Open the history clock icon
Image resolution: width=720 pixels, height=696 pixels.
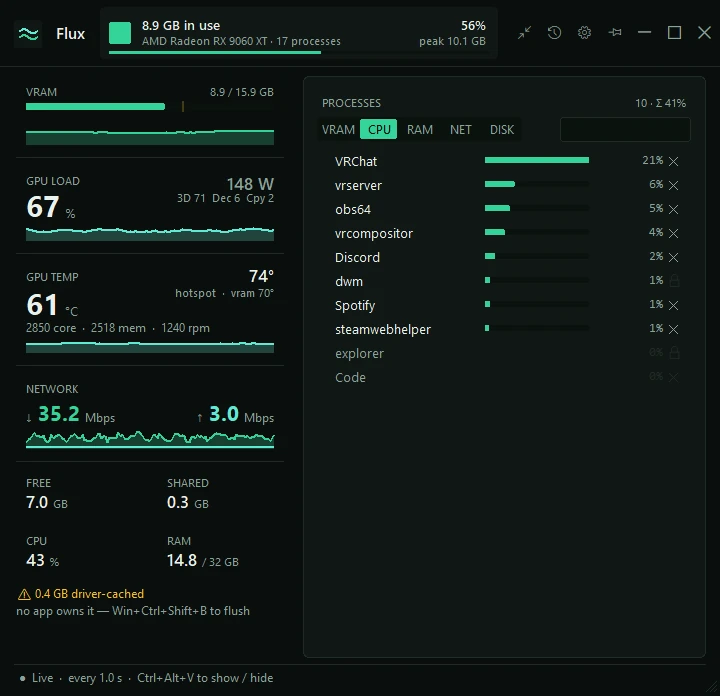(x=554, y=33)
